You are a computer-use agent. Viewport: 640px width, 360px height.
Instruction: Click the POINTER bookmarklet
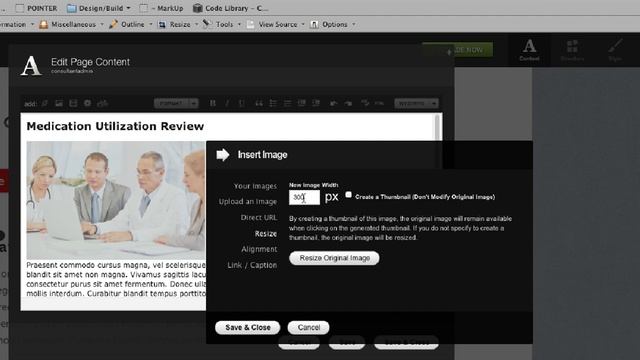click(x=36, y=8)
